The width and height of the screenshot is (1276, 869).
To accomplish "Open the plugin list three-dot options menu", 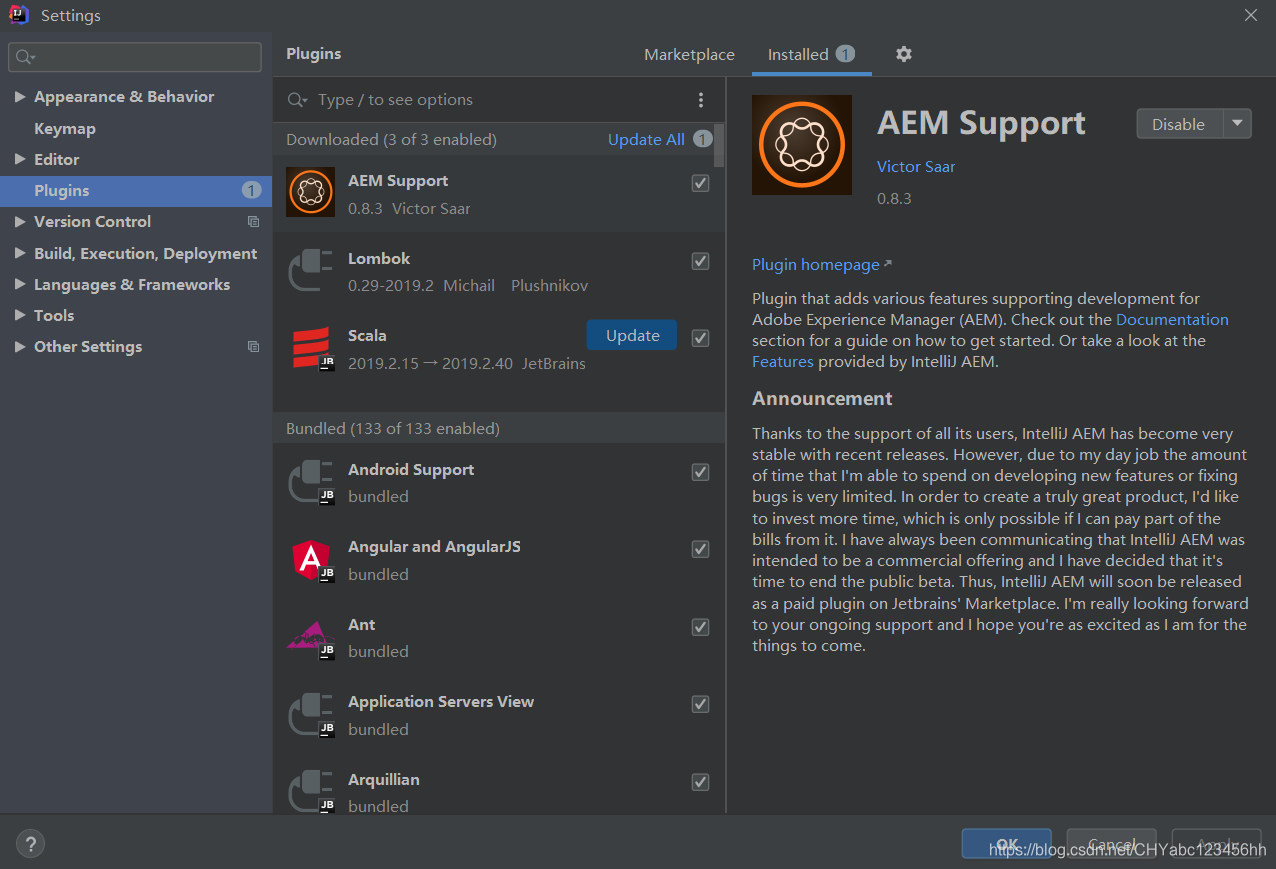I will pos(701,100).
